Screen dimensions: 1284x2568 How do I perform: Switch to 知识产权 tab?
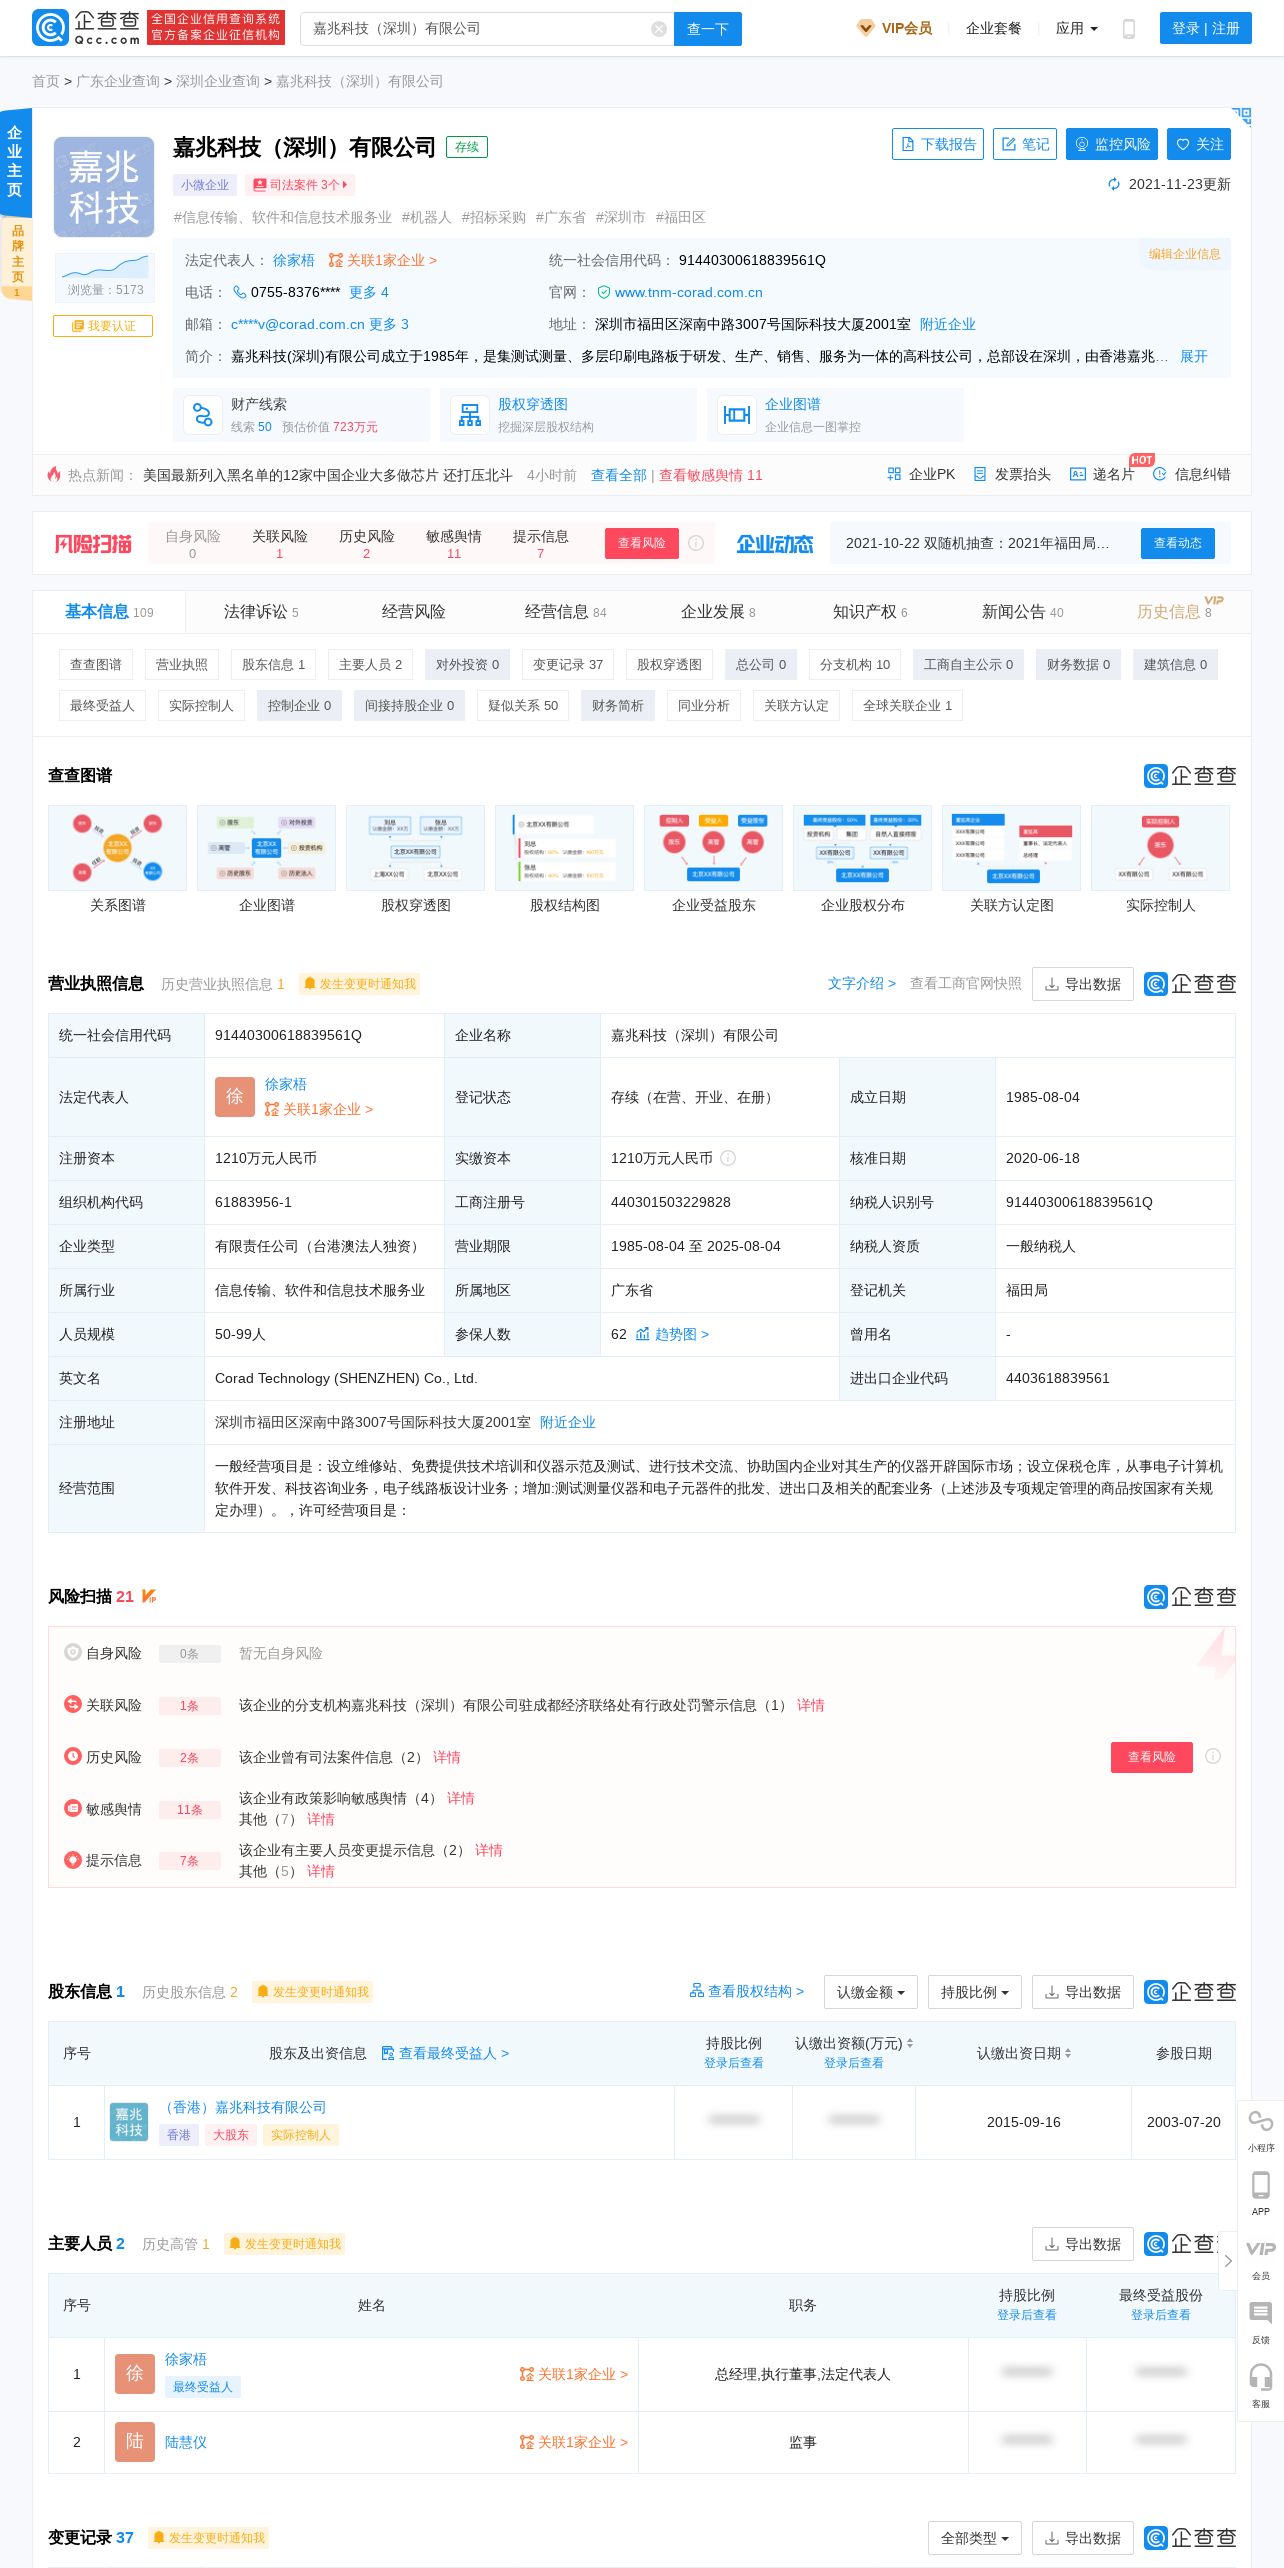(x=869, y=612)
